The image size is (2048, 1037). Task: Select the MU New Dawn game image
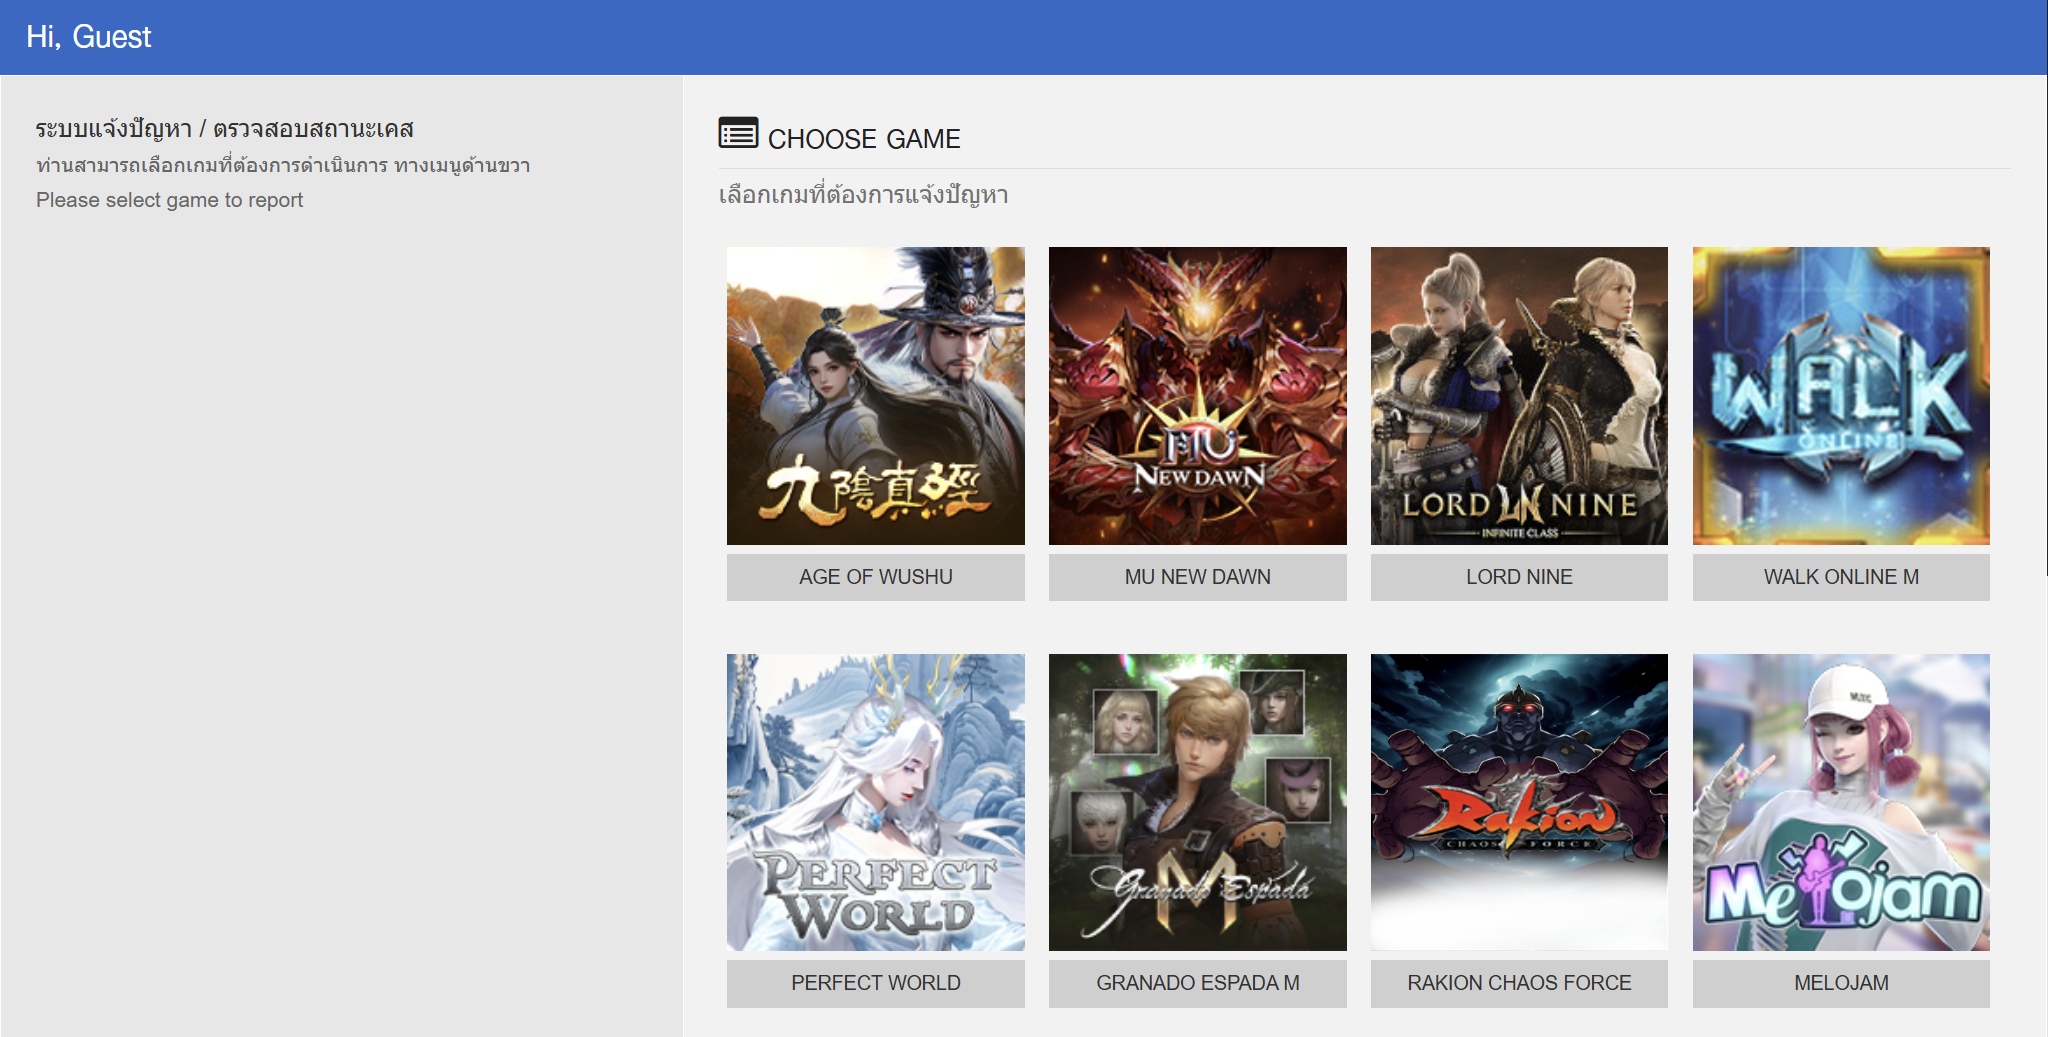tap(1197, 395)
